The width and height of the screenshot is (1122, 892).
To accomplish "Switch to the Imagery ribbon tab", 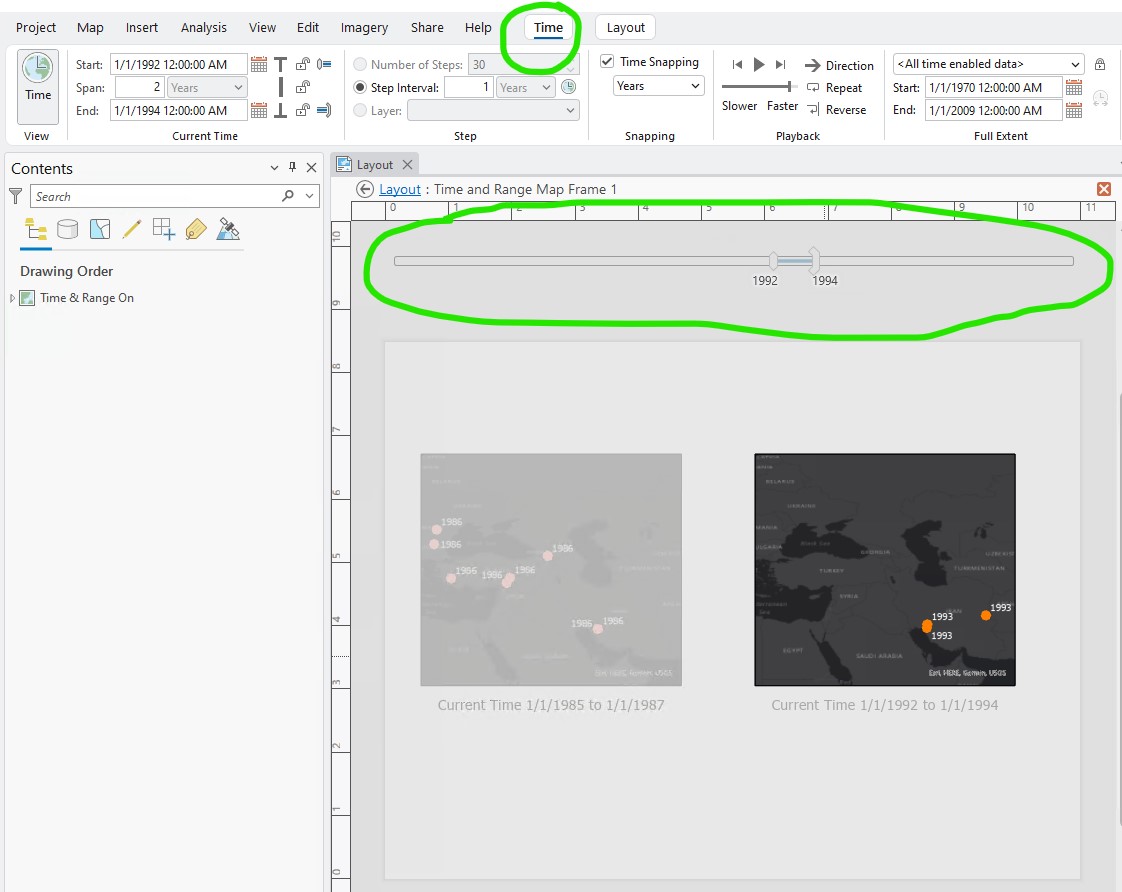I will 364,27.
